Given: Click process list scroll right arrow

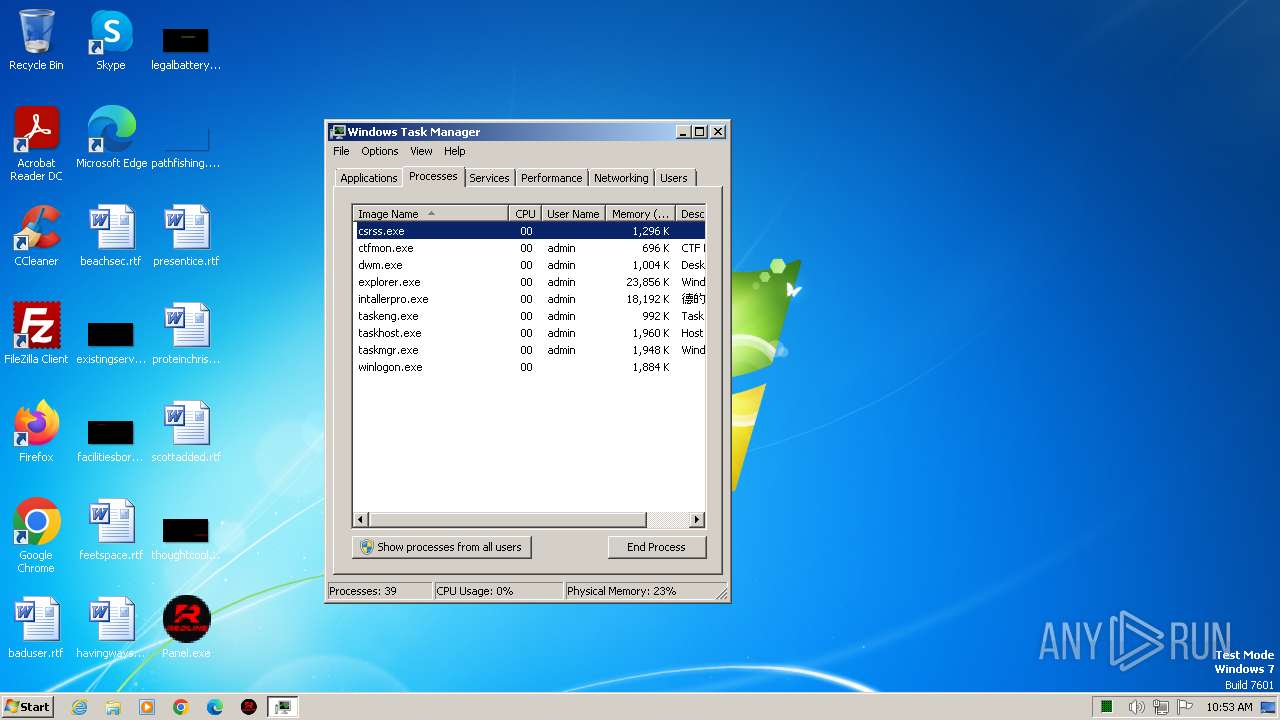Looking at the screenshot, I should click(x=697, y=520).
